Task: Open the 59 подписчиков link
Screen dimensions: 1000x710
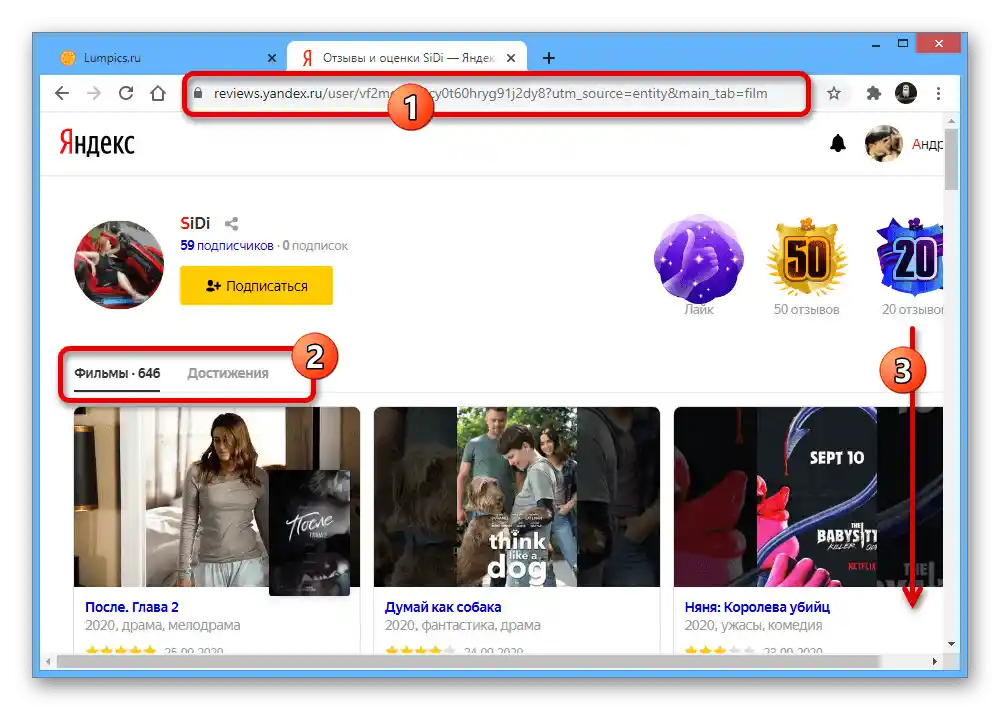Action: click(x=226, y=246)
